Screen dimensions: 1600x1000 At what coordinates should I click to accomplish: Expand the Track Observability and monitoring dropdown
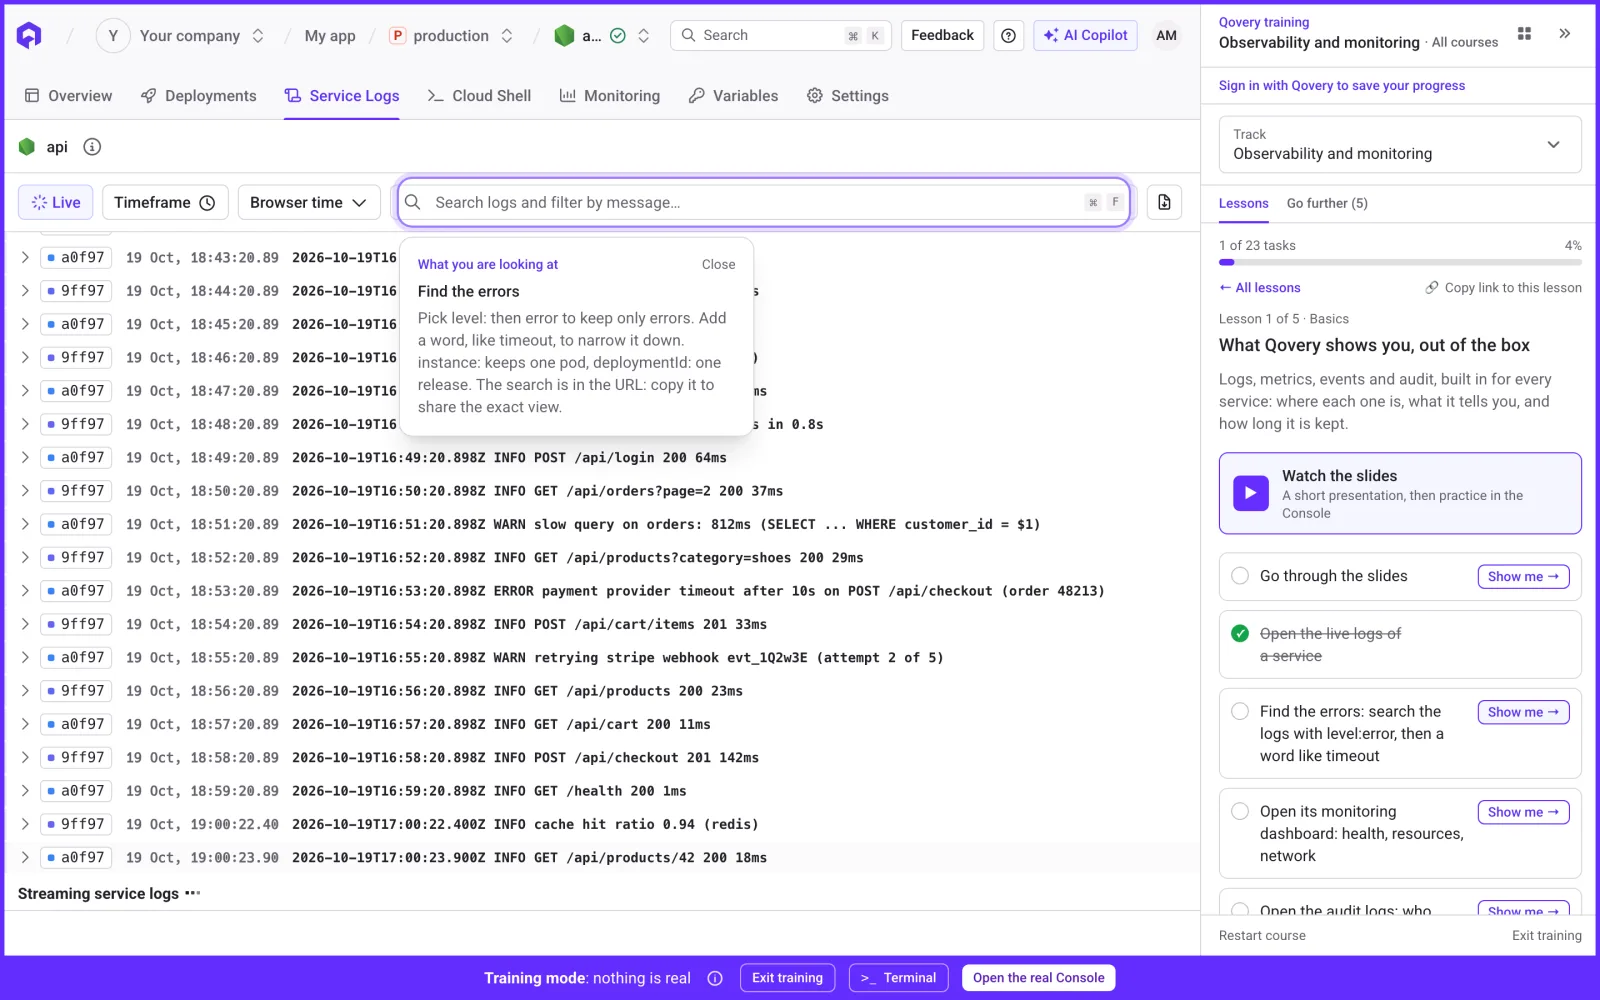coord(1400,144)
